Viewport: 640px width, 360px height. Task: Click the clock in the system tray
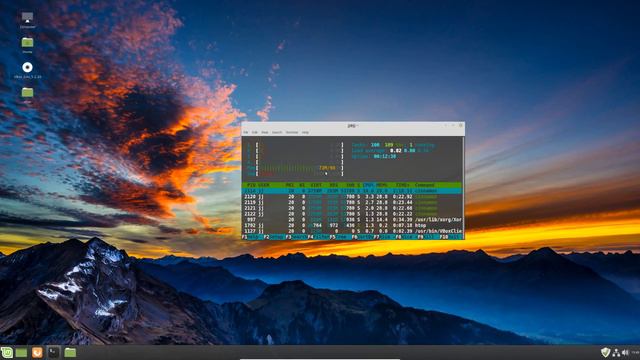[x=636, y=353]
